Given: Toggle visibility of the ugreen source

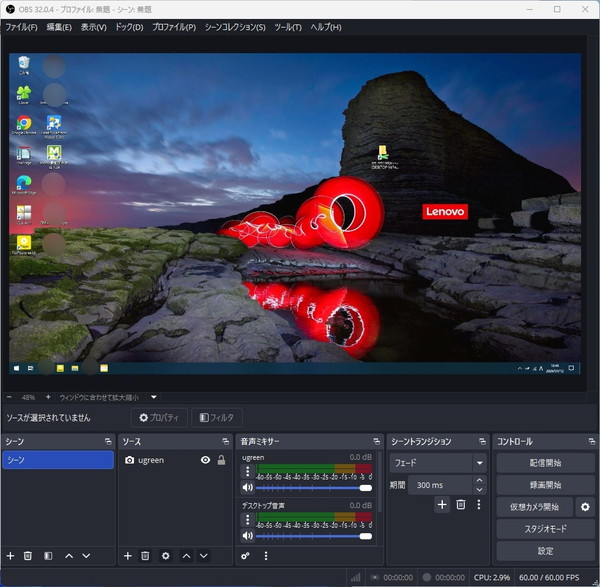Looking at the screenshot, I should [205, 460].
